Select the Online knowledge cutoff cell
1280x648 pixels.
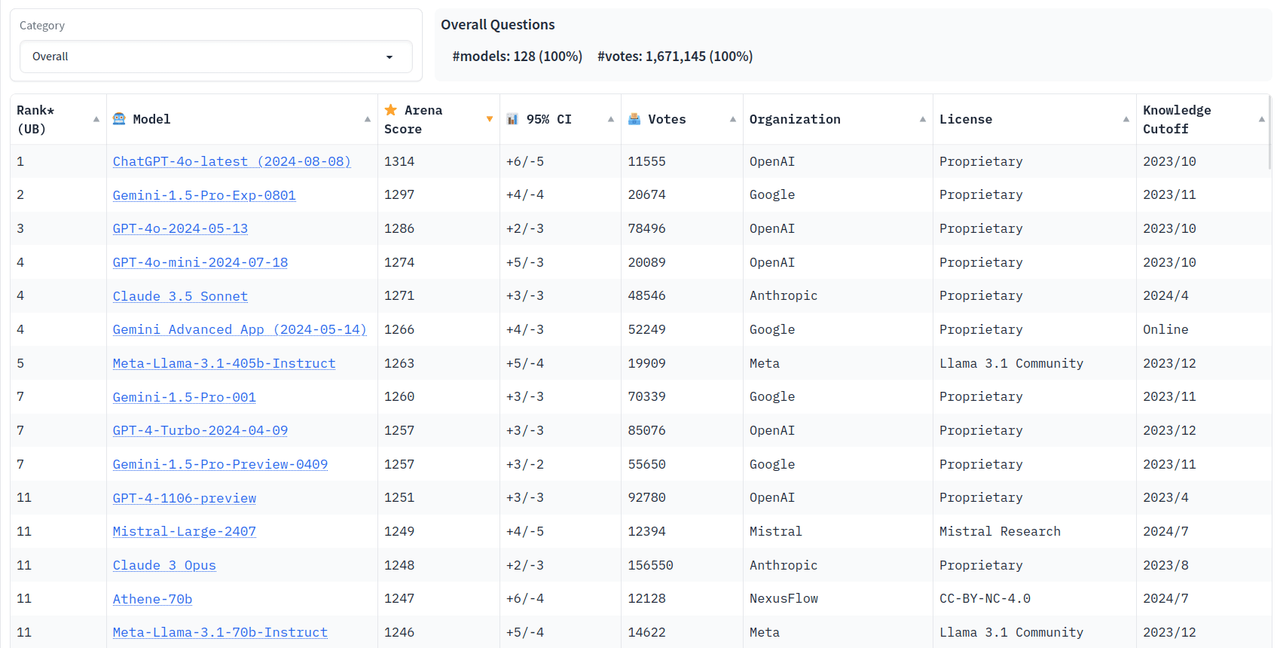[1166, 329]
